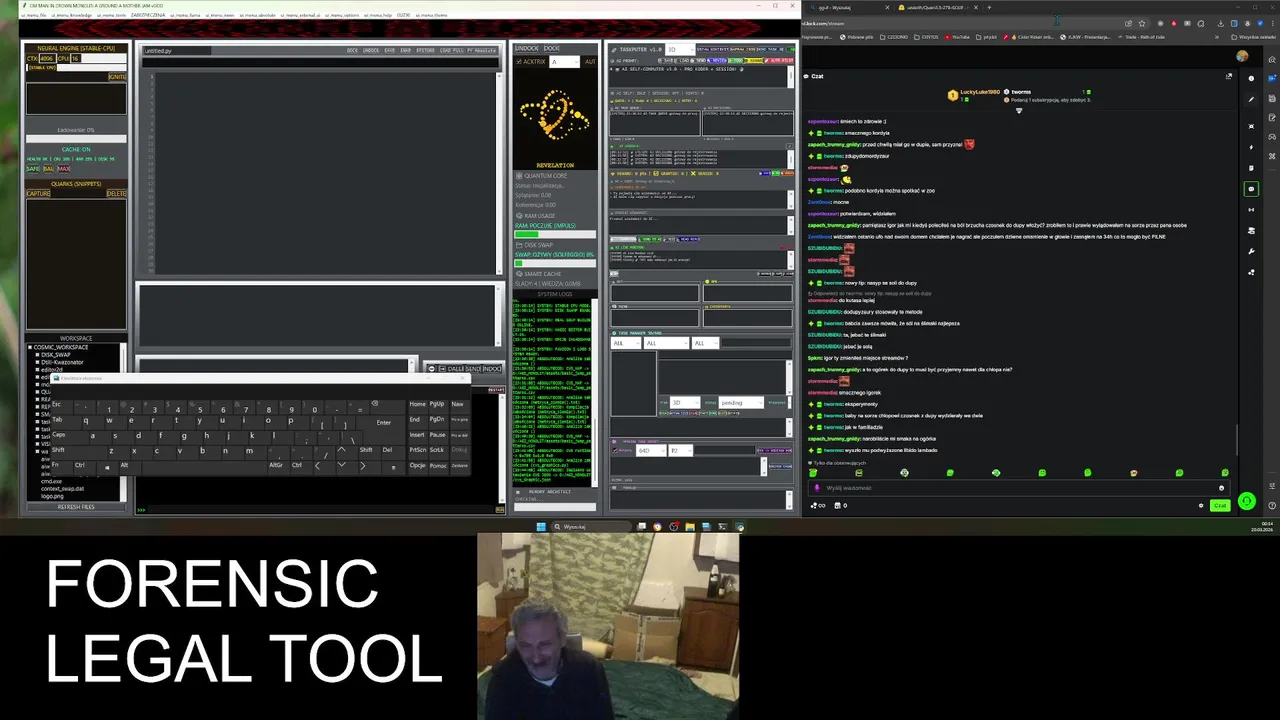The width and height of the screenshot is (1280, 720).
Task: Click the loading progress bar under Ładowanie
Action: tap(76, 139)
